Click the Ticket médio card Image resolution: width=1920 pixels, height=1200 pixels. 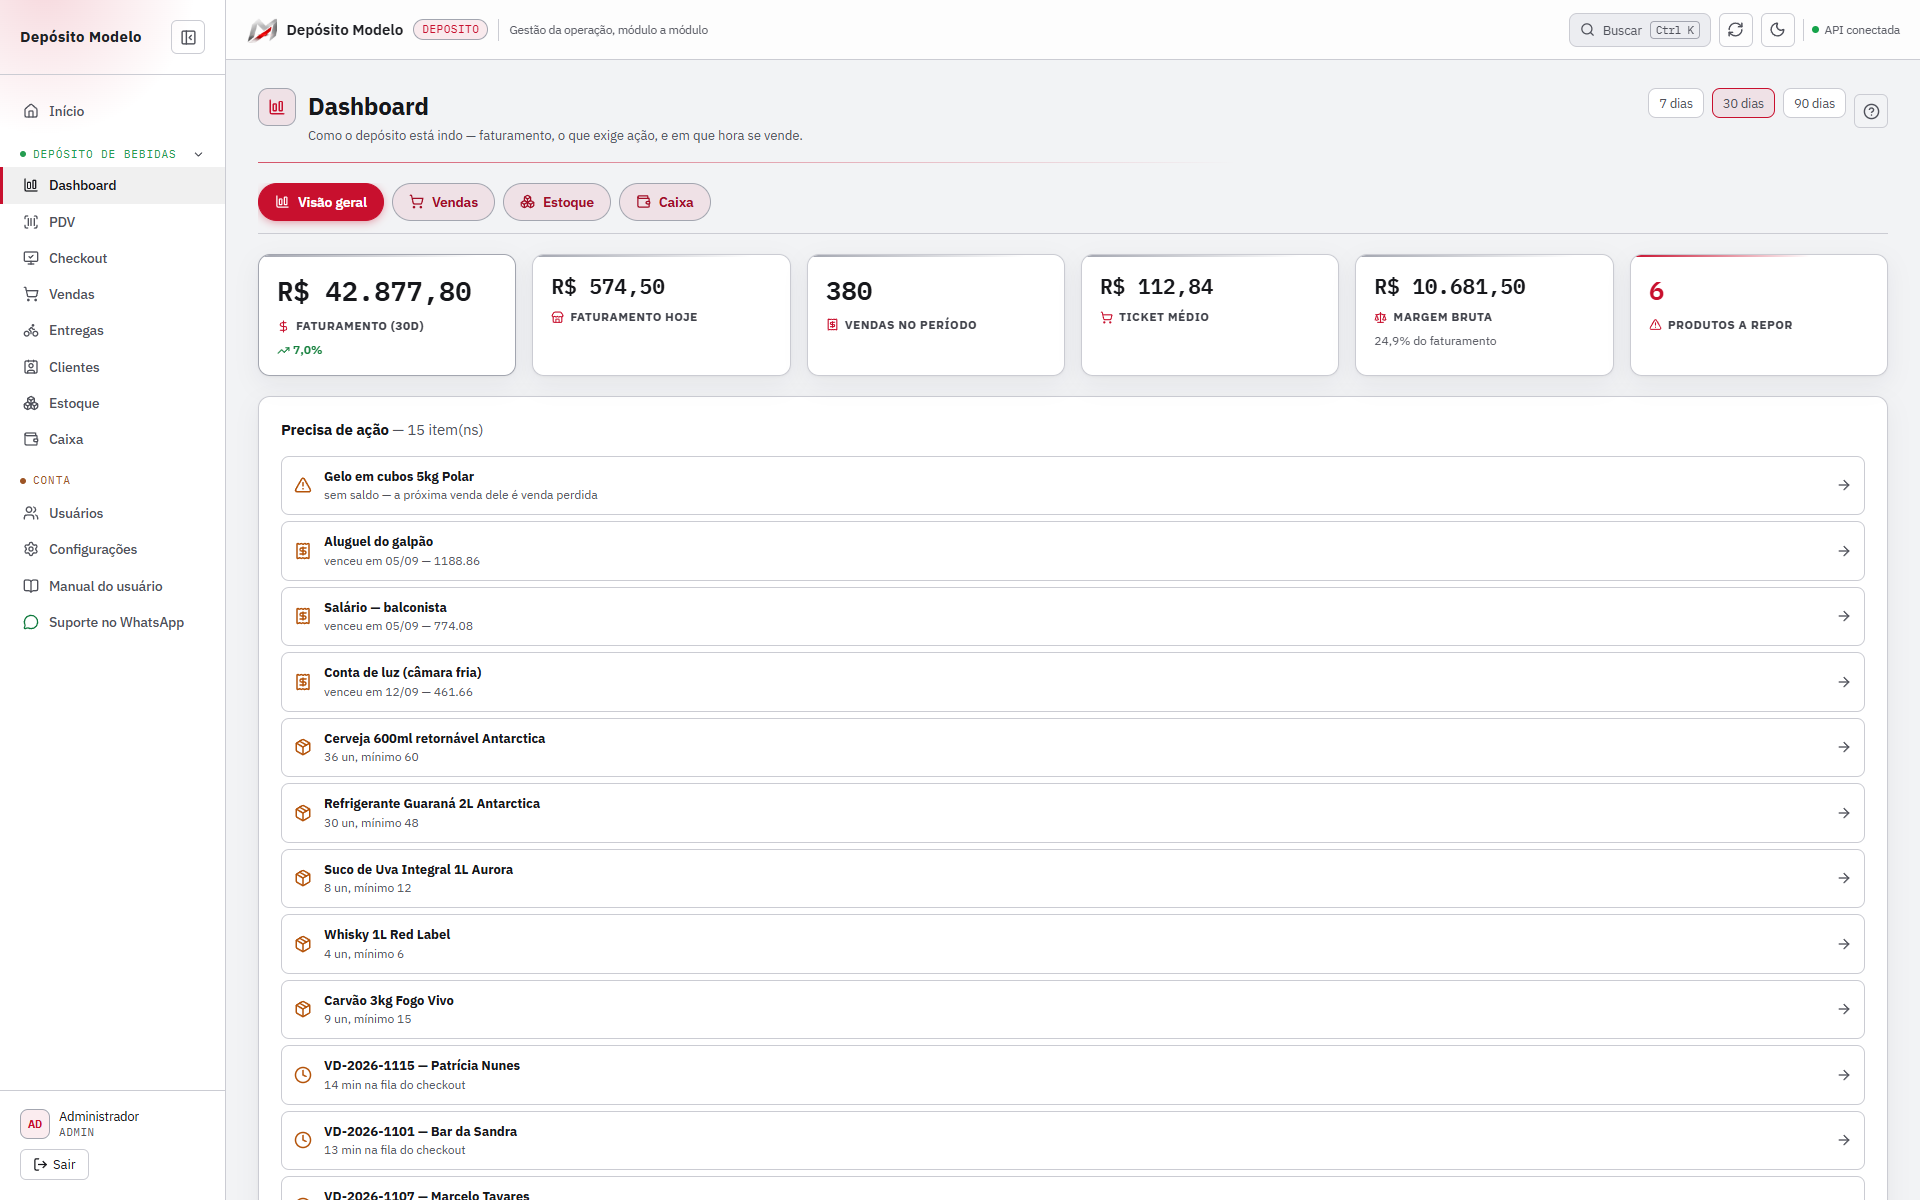point(1209,315)
